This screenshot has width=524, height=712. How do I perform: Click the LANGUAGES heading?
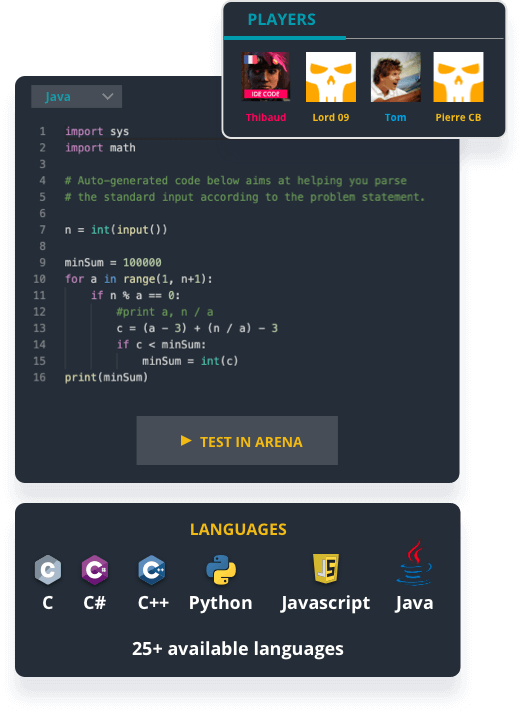(238, 529)
